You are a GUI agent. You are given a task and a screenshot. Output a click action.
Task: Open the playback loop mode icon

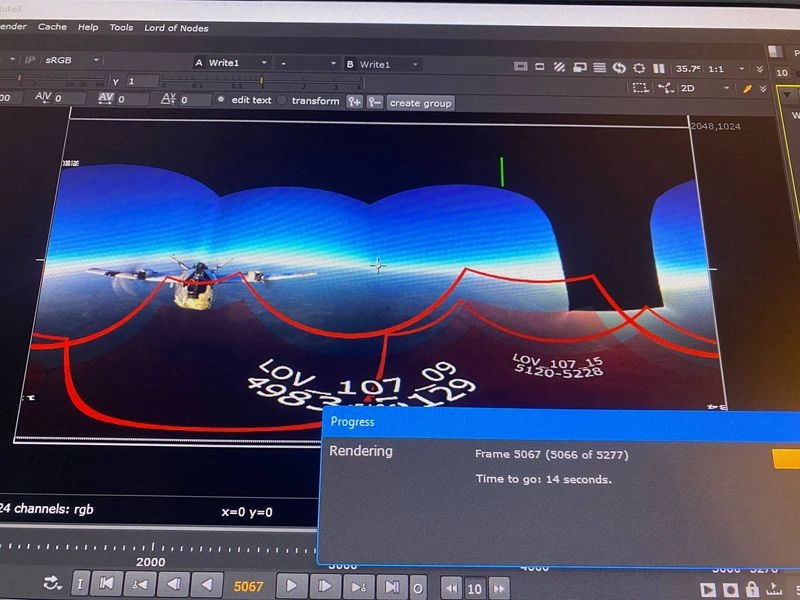pyautogui.click(x=52, y=583)
